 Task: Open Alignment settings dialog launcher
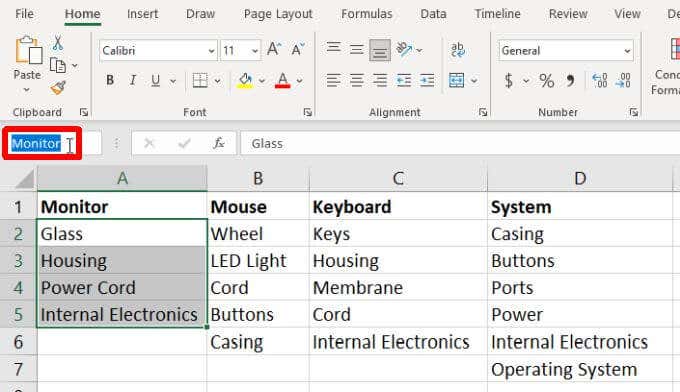click(483, 112)
